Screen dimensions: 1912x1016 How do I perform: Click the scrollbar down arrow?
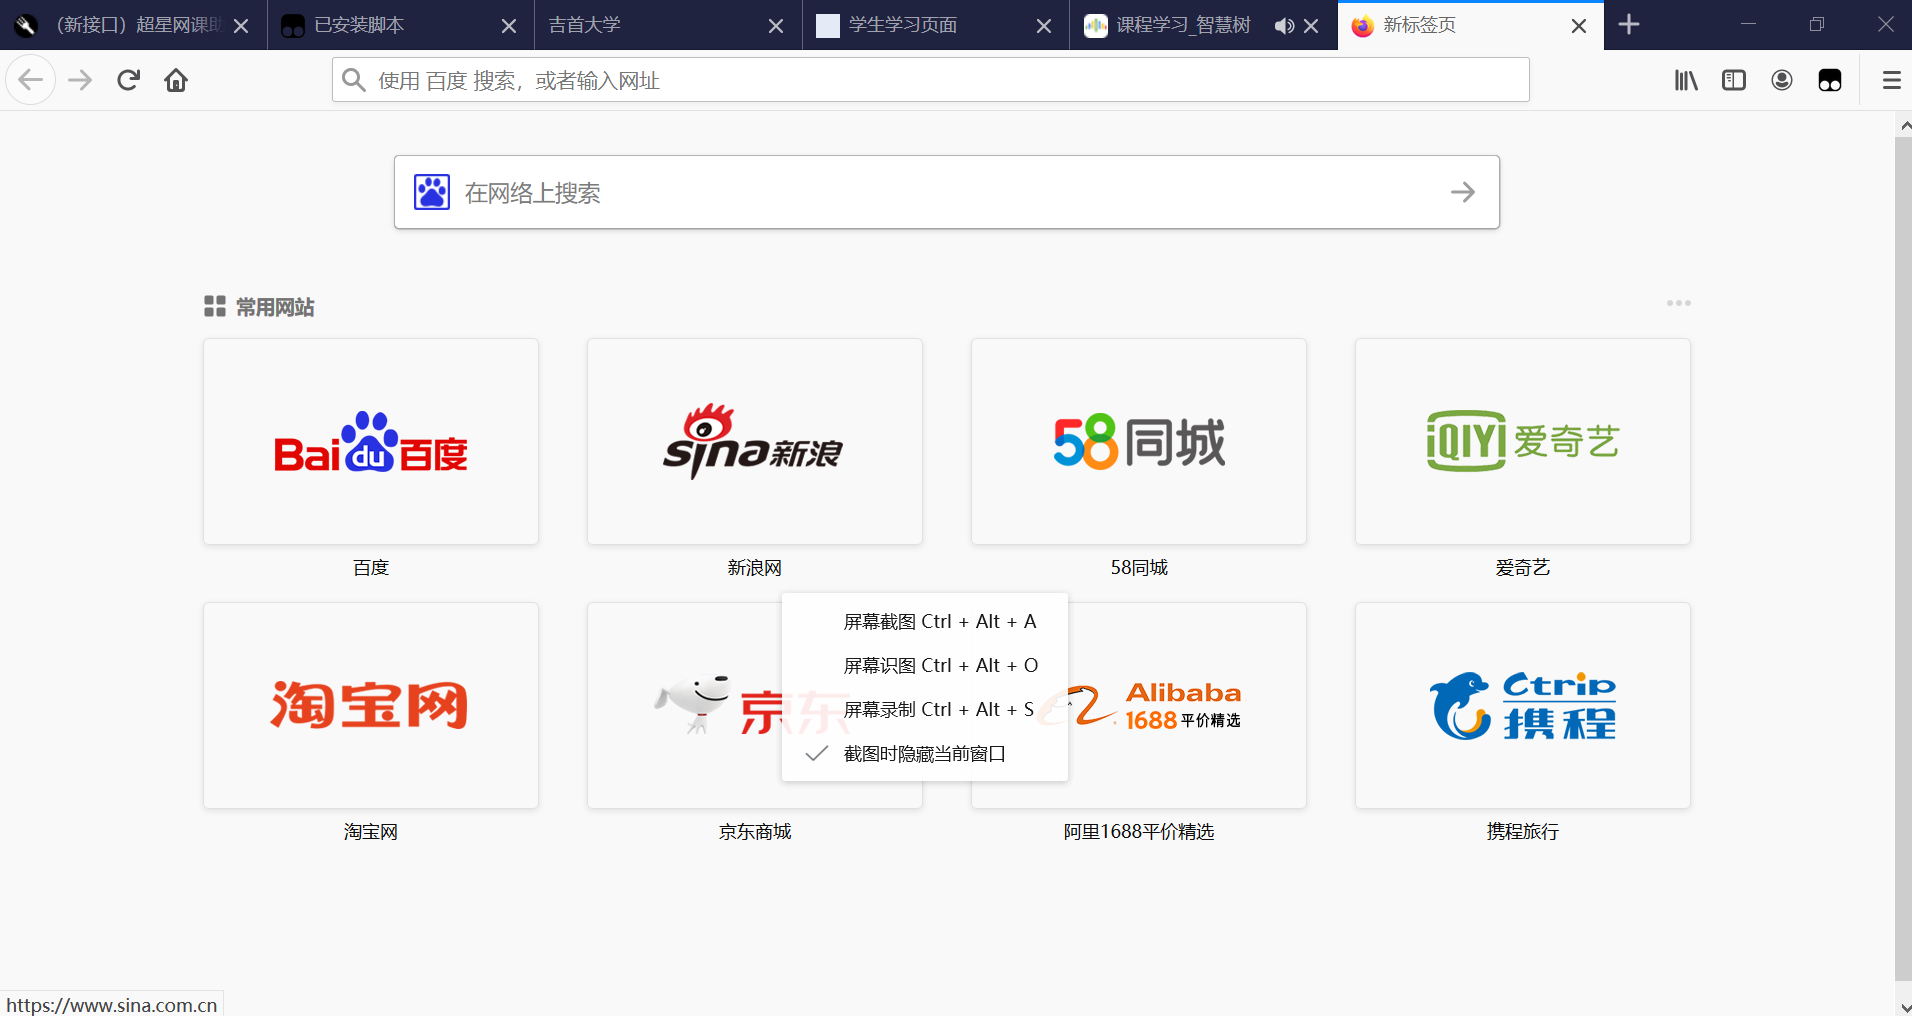coord(1903,1007)
